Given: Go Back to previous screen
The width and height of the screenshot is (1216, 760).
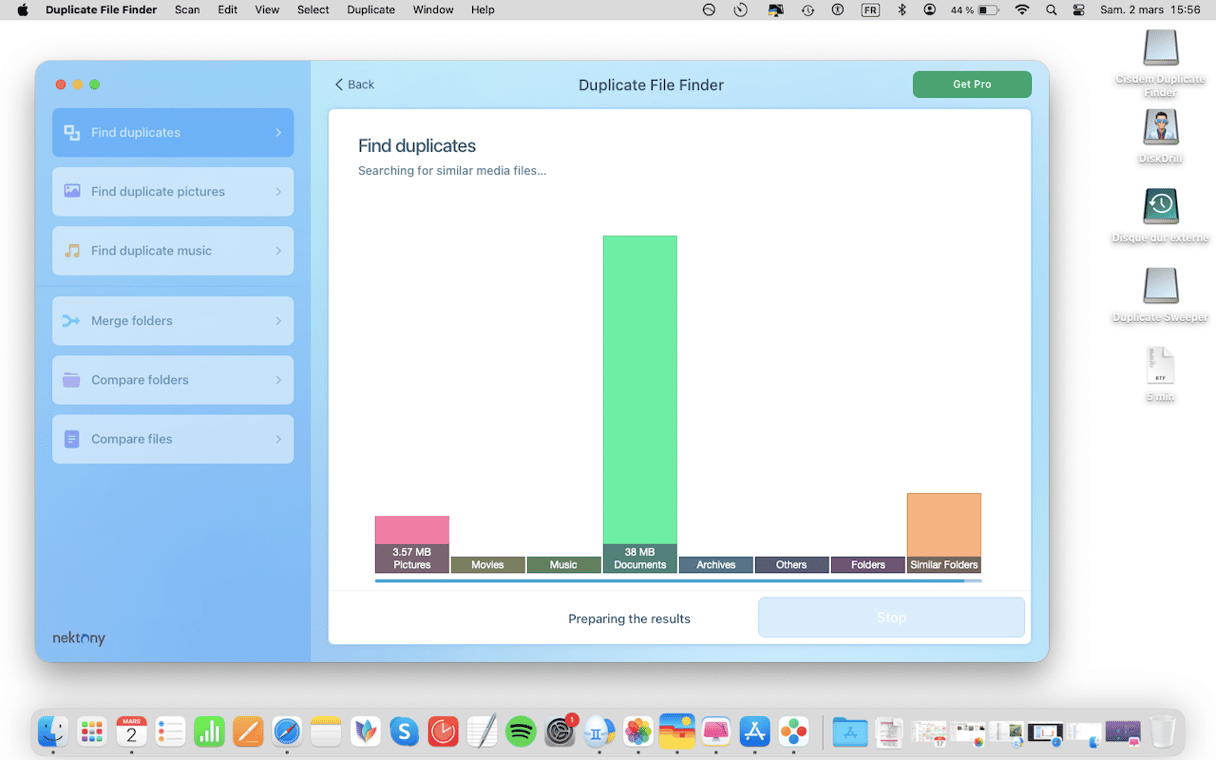Looking at the screenshot, I should (x=354, y=85).
